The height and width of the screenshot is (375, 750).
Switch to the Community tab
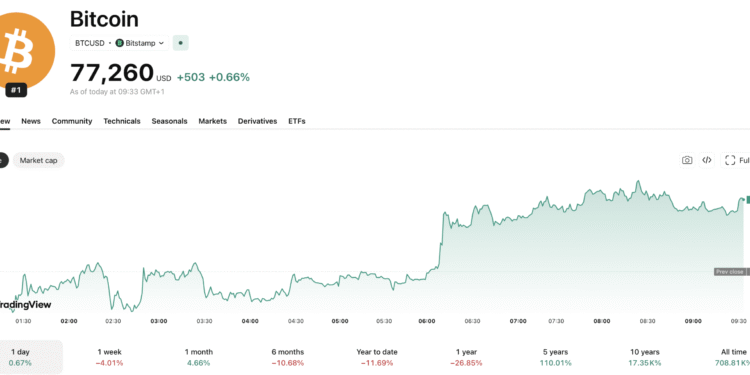(x=72, y=121)
